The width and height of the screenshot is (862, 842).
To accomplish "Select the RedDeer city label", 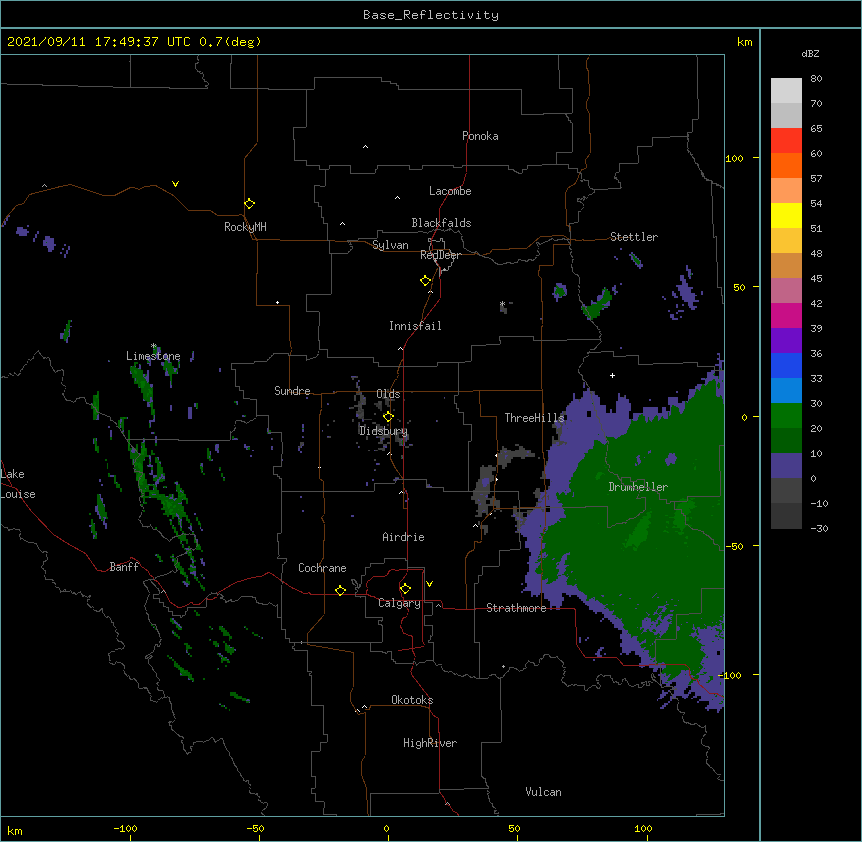I will coord(440,255).
